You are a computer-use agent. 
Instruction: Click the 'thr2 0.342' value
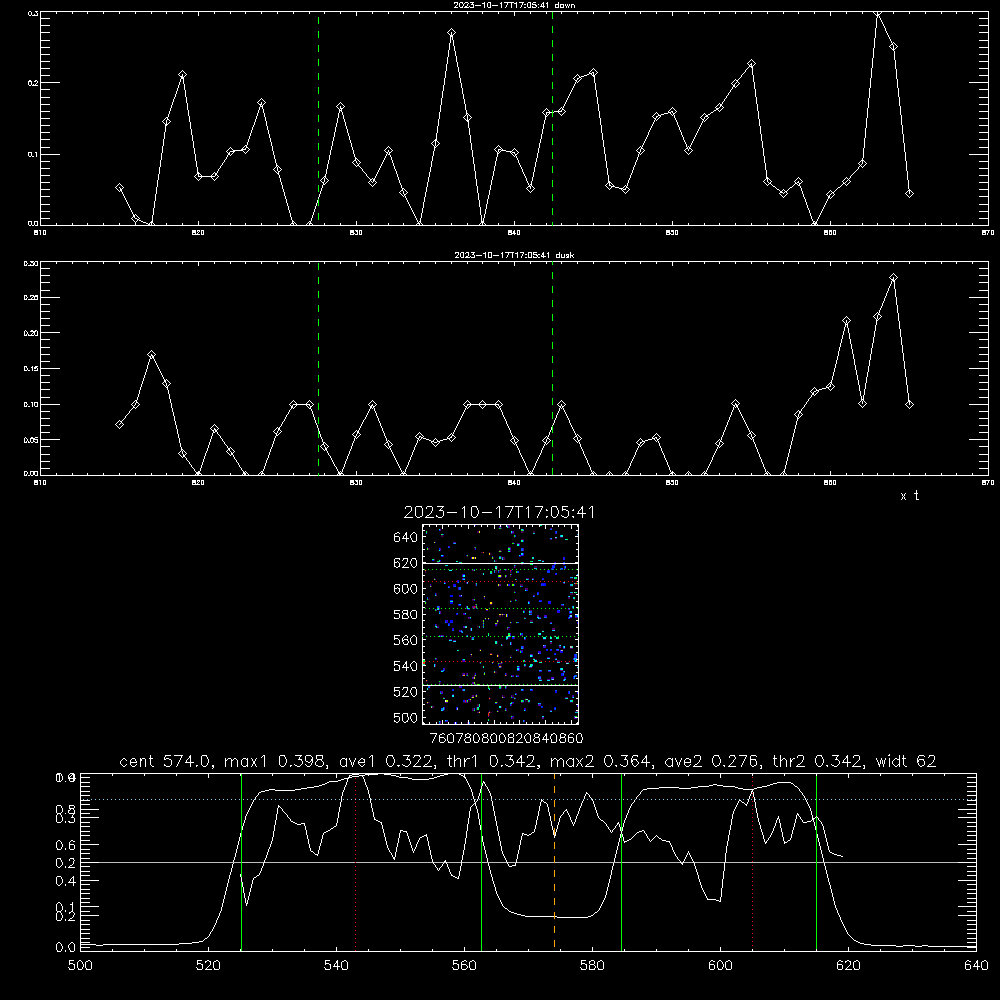(818, 761)
